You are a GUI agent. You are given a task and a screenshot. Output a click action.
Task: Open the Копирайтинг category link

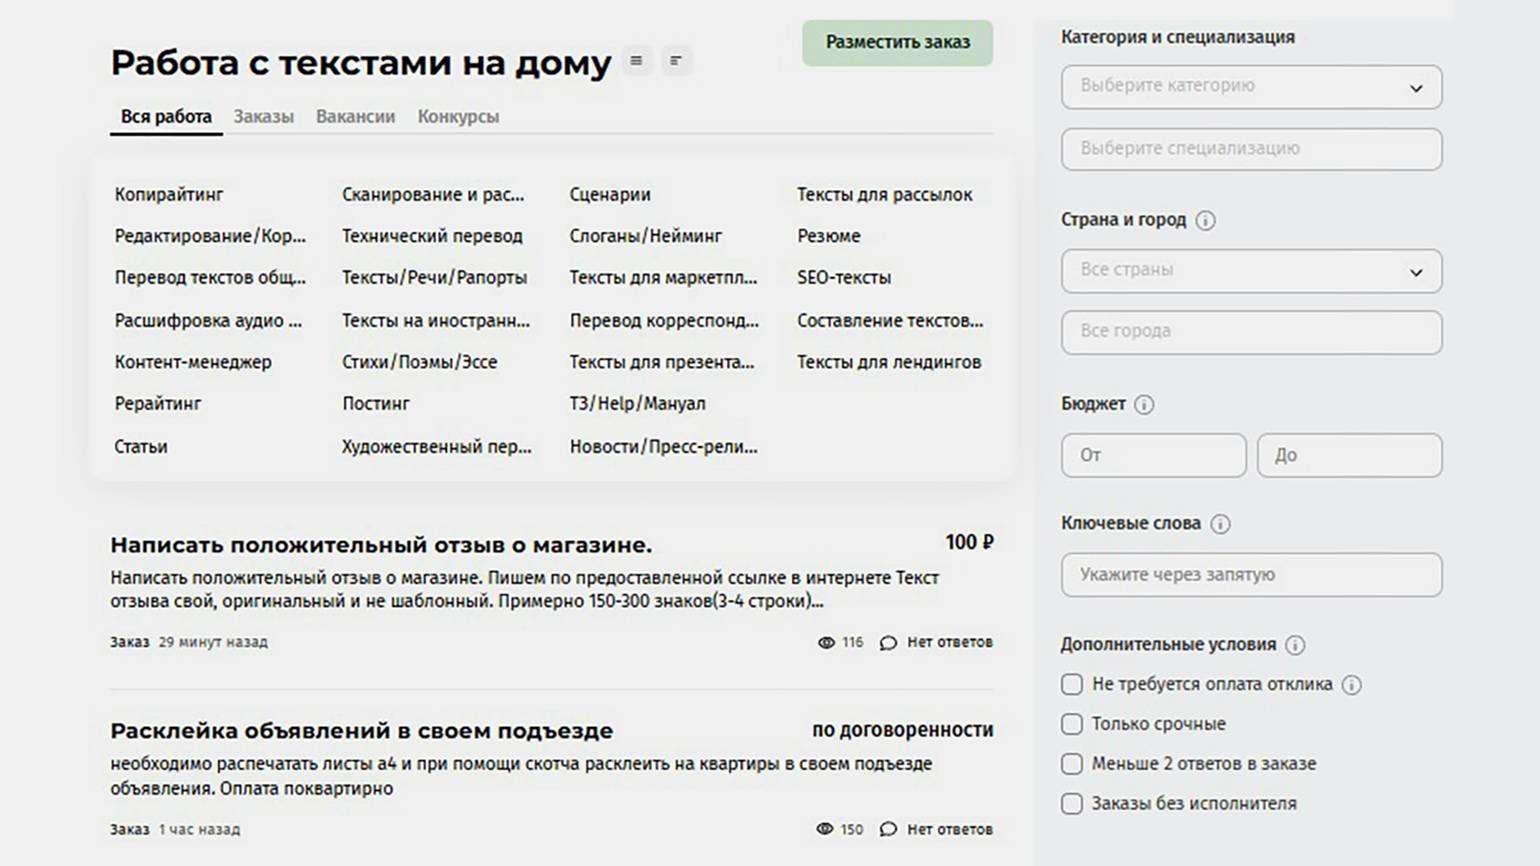[x=169, y=195]
